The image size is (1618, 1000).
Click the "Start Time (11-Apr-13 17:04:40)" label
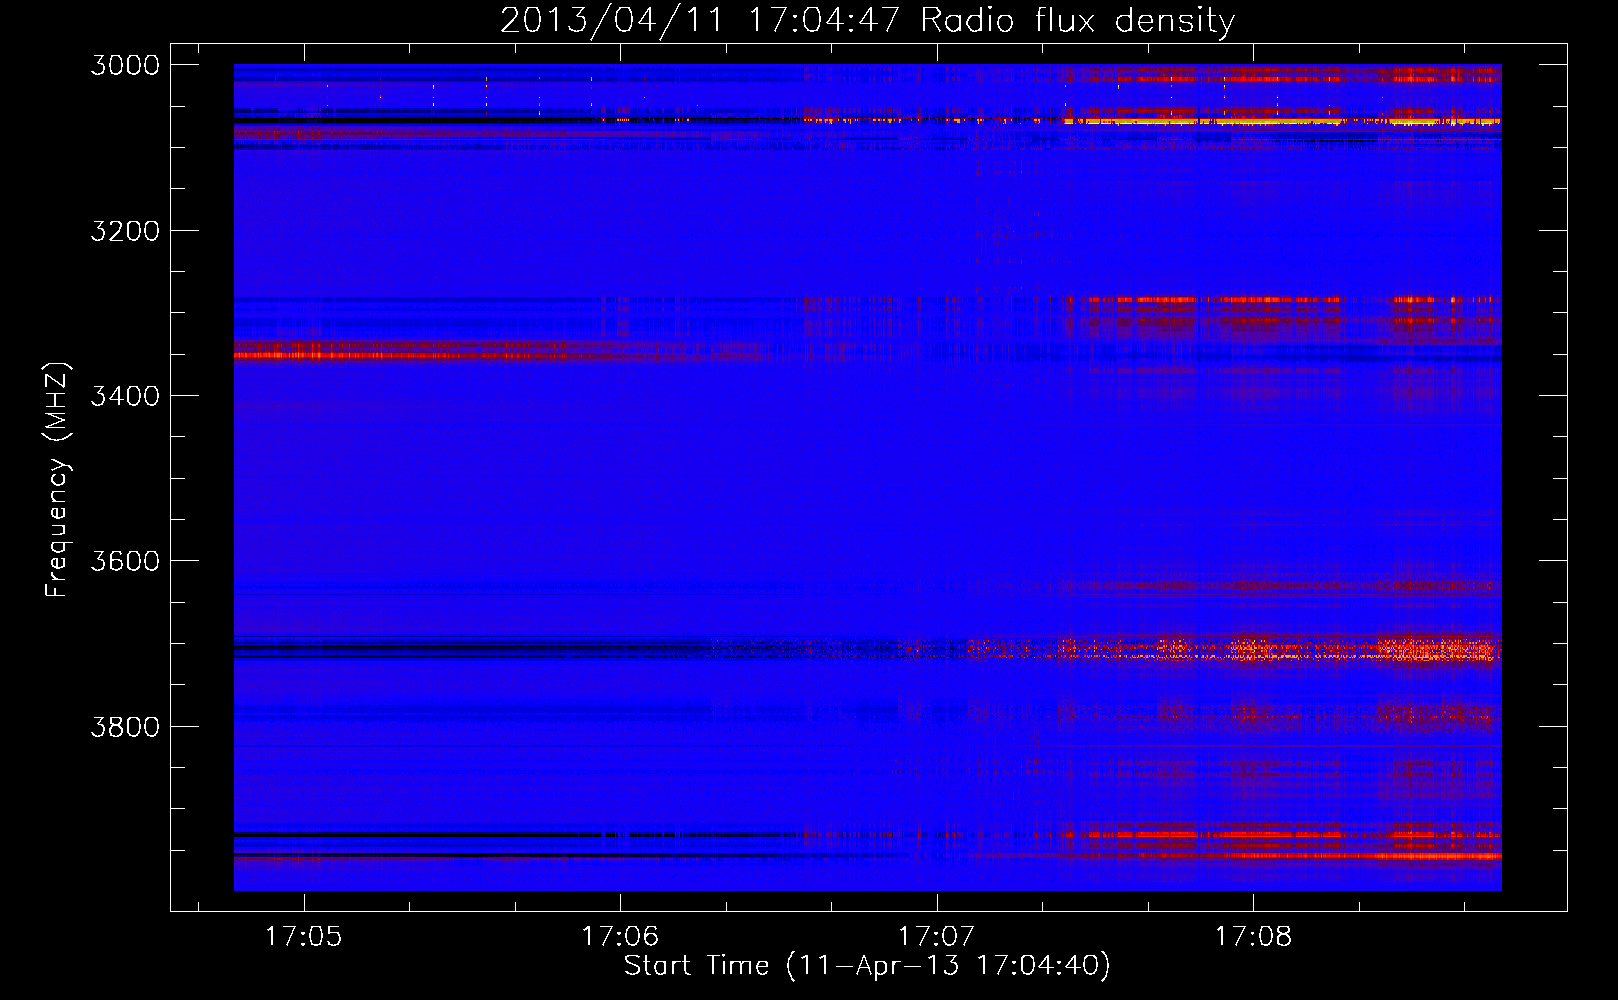tap(867, 965)
